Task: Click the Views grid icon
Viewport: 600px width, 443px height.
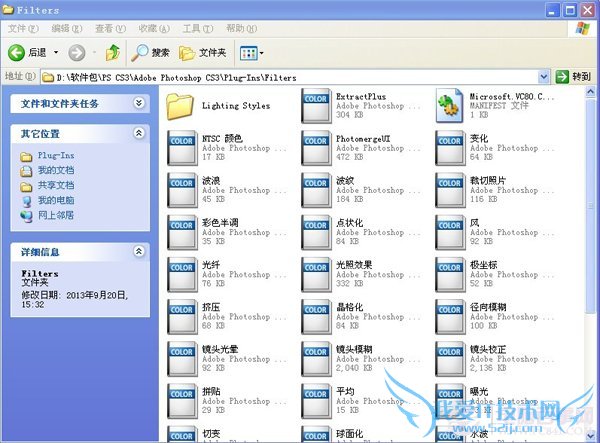Action: click(x=249, y=53)
